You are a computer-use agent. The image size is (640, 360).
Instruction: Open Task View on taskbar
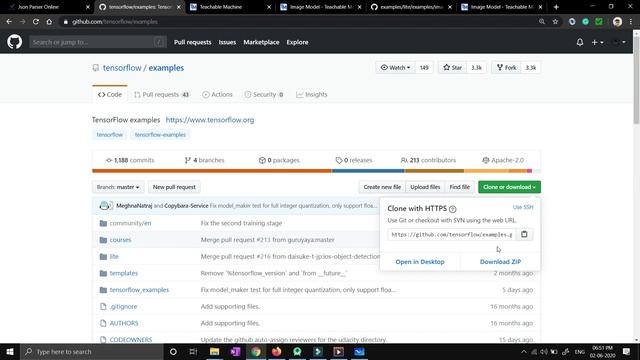tap(193, 351)
